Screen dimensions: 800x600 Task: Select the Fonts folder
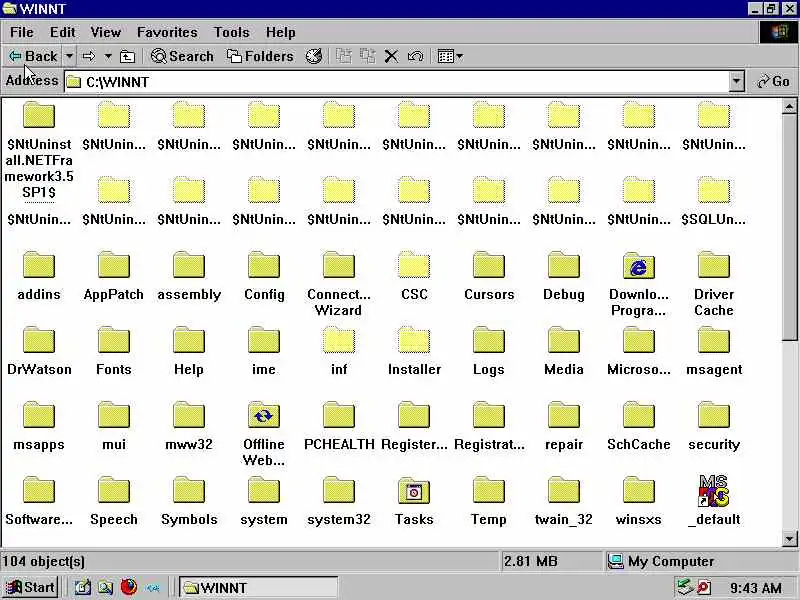click(114, 351)
